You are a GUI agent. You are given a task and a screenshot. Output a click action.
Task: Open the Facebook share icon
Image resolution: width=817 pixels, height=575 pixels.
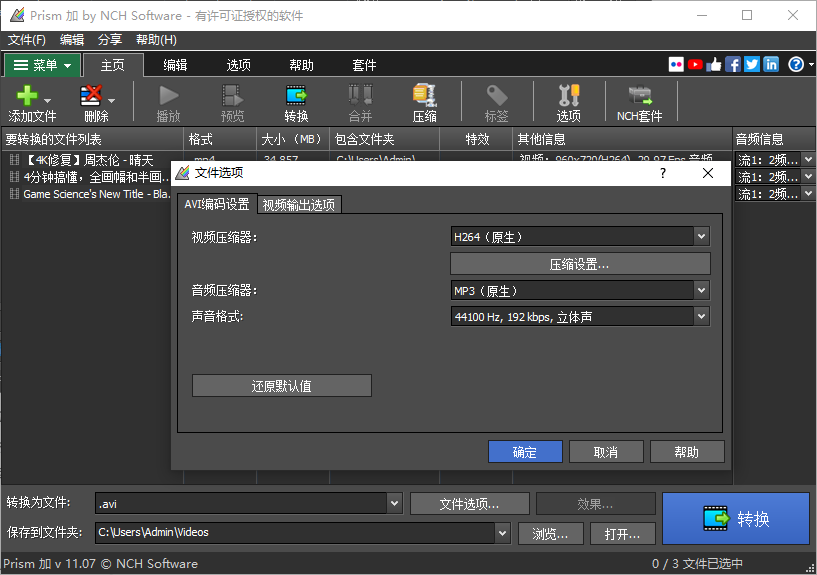[733, 65]
